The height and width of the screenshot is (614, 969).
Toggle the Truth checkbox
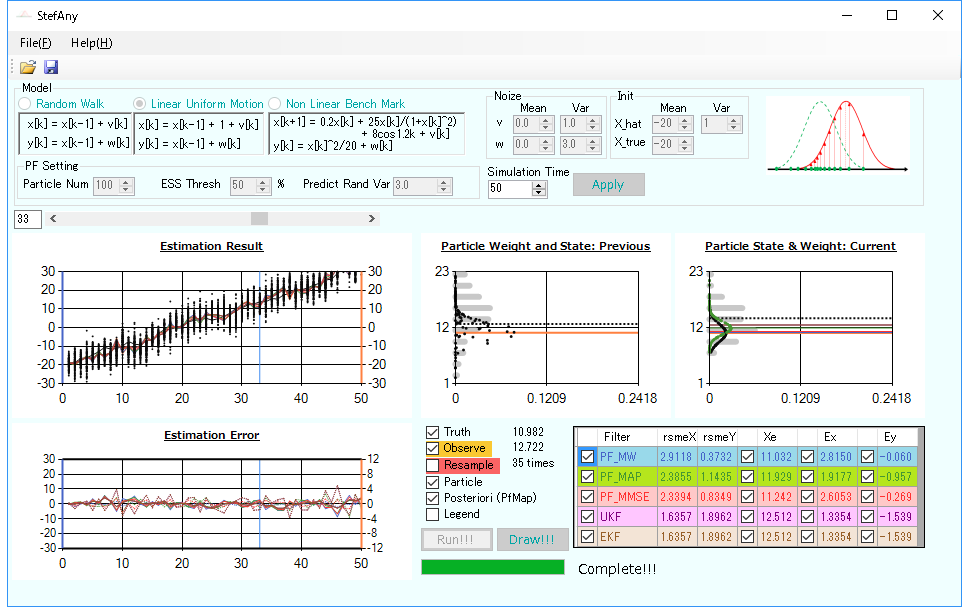click(432, 433)
